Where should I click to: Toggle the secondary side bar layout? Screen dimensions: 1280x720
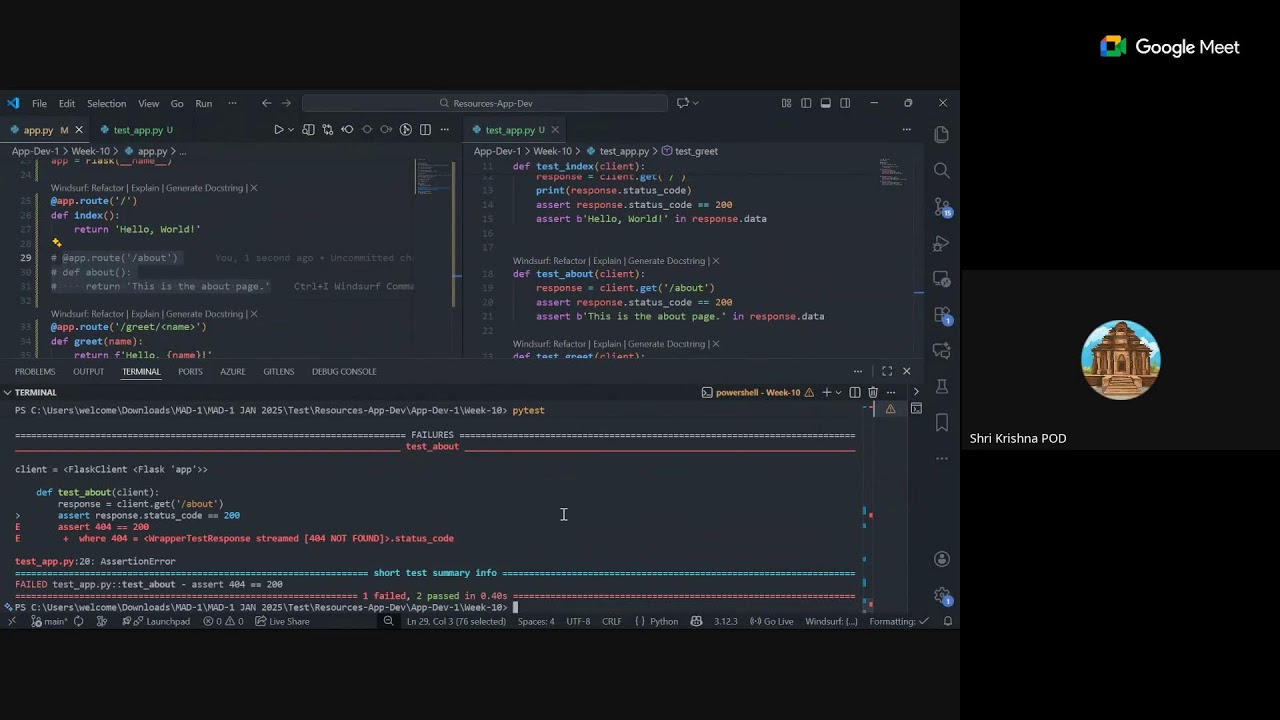845,103
